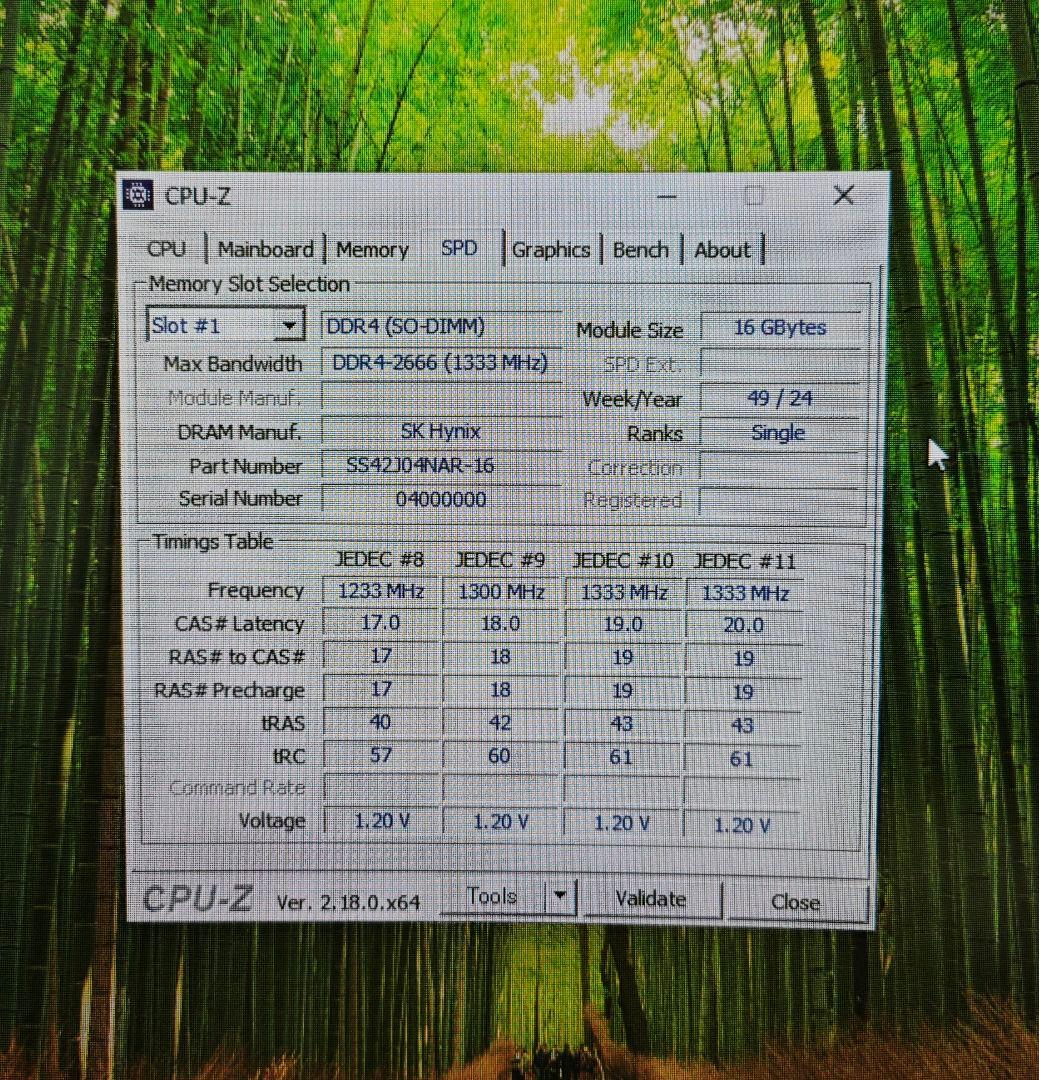Click the 19.0 CAS# Latency cell

[x=623, y=625]
